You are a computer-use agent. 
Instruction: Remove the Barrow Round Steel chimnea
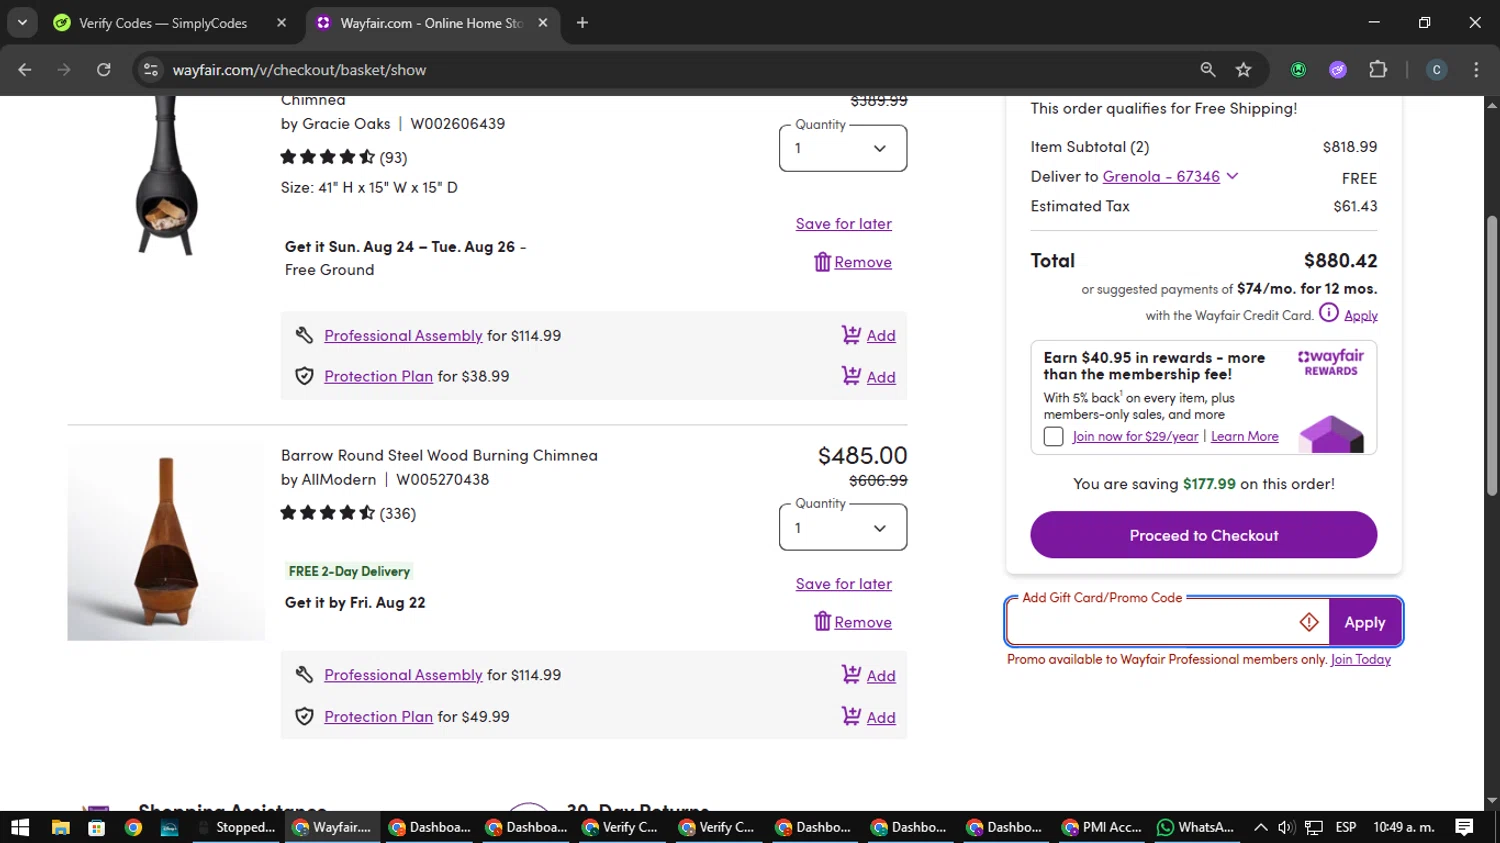[853, 622]
